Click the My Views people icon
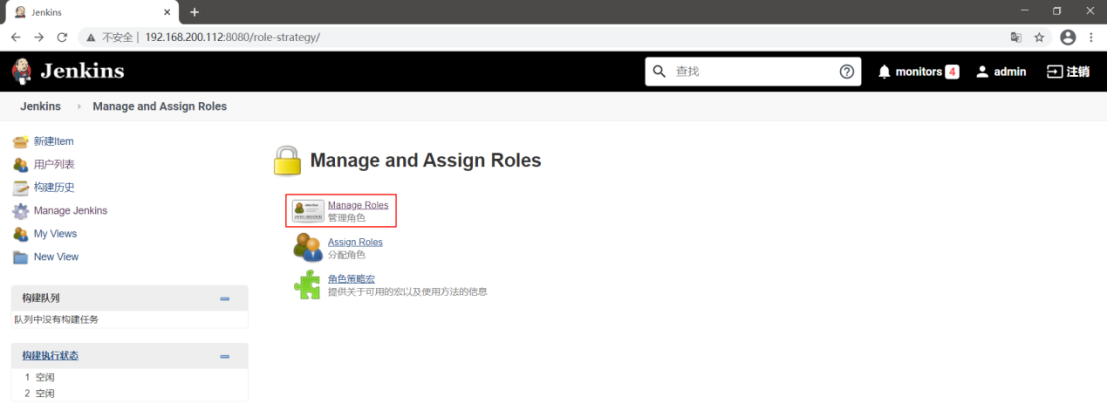The width and height of the screenshot is (1108, 404). (x=20, y=234)
